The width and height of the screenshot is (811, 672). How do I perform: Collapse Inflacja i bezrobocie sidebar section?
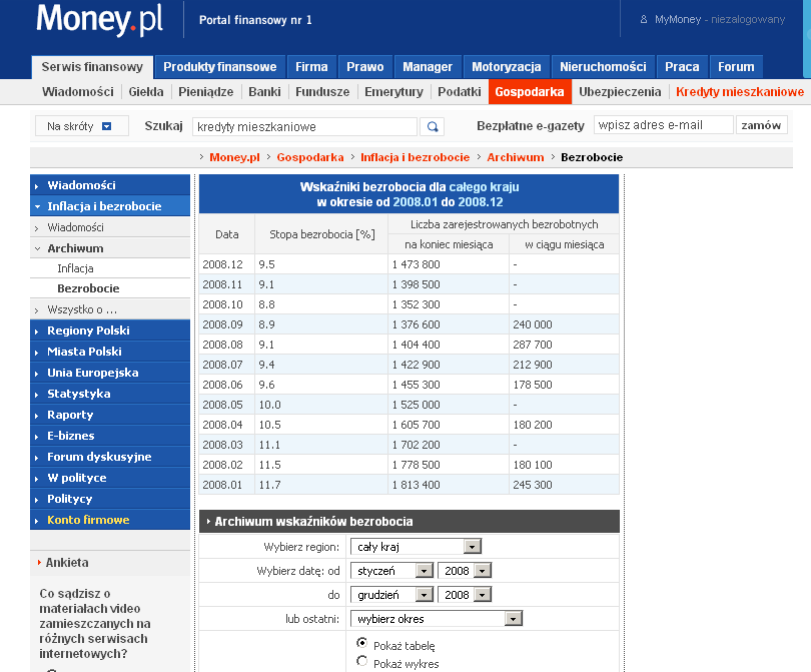coord(110,206)
